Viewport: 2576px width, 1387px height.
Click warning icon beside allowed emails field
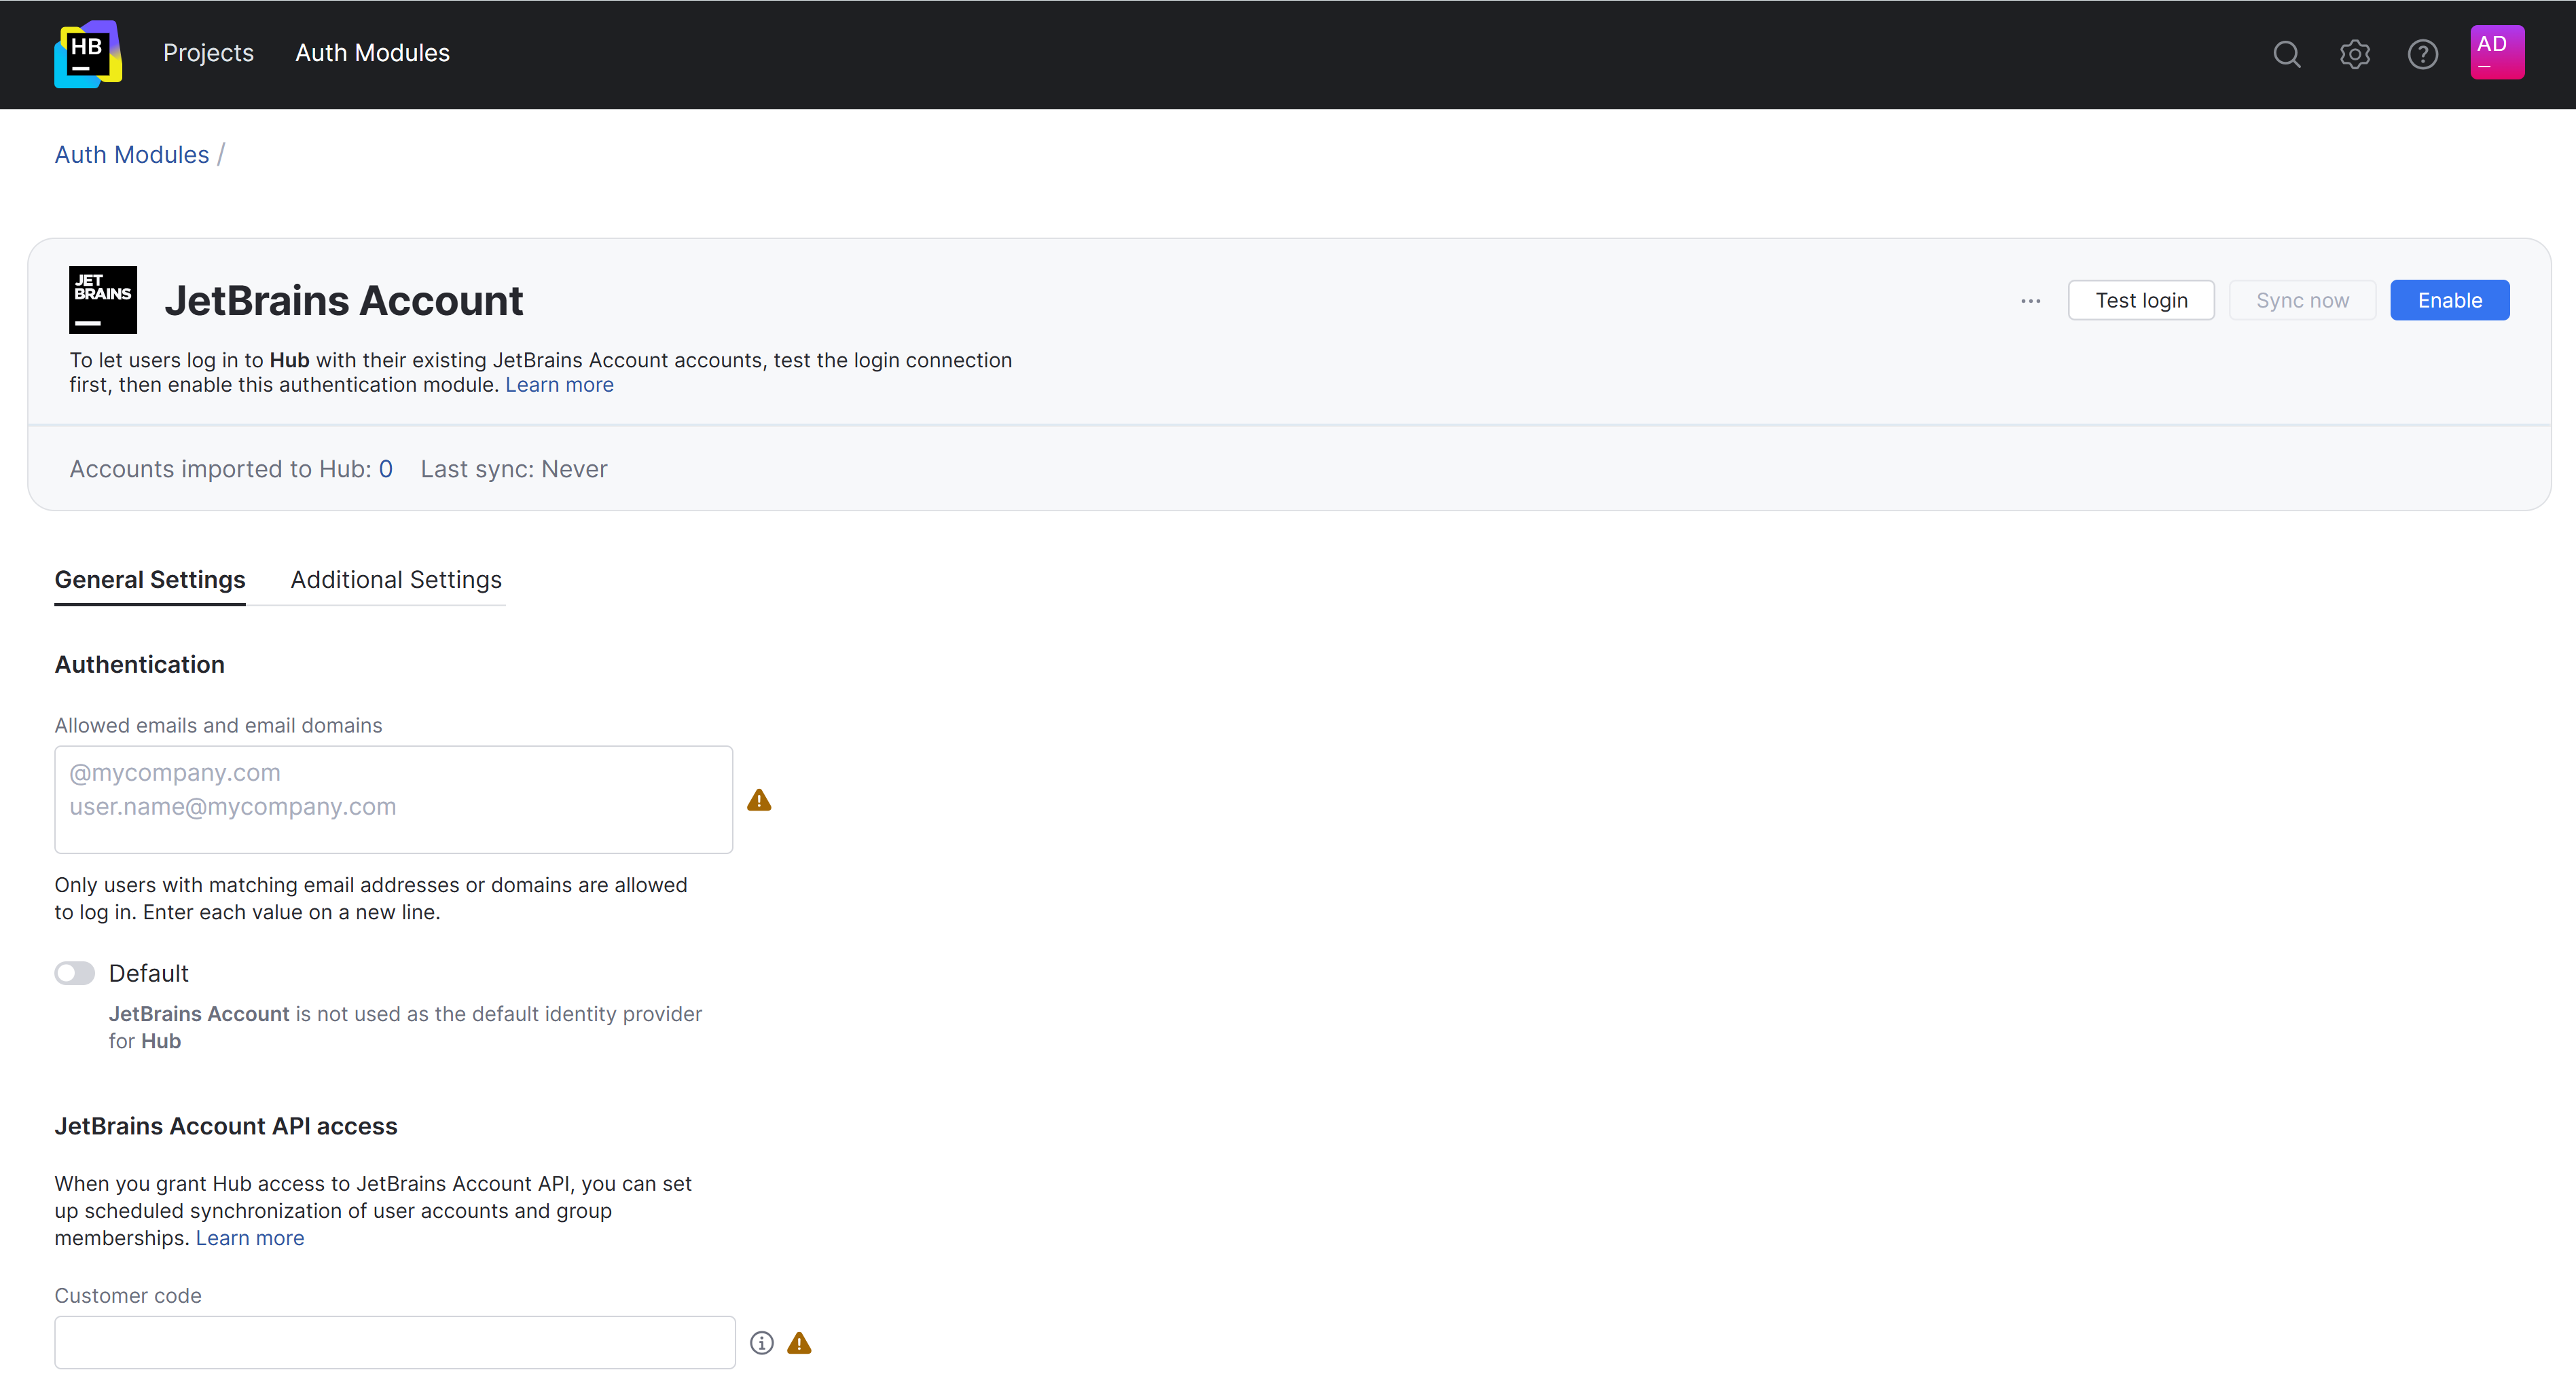[759, 800]
